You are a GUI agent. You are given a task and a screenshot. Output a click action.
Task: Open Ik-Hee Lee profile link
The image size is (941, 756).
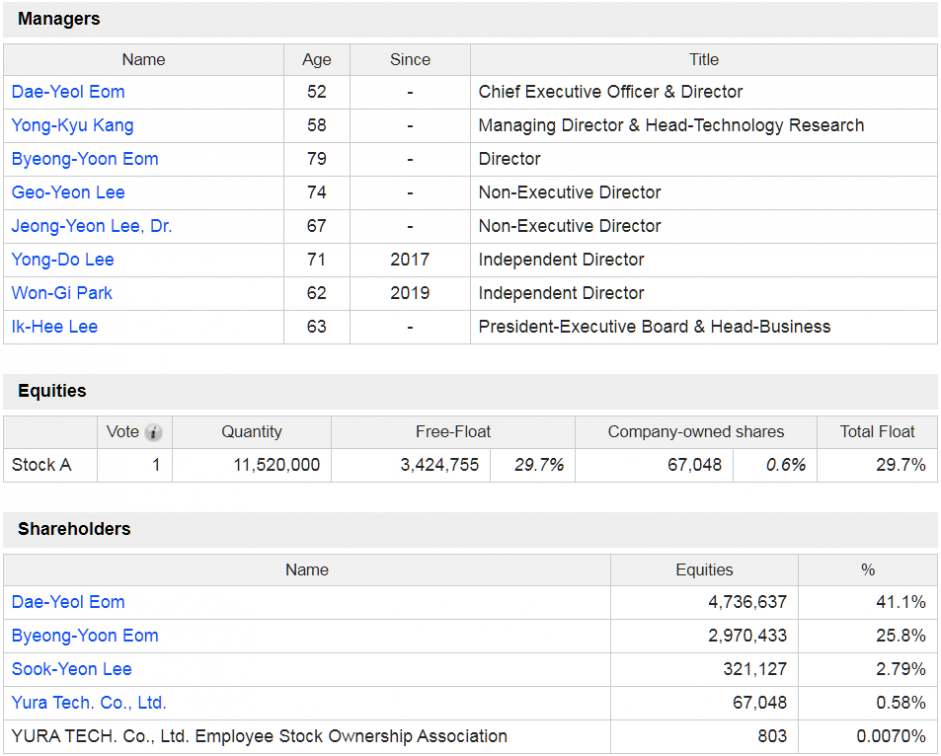pyautogui.click(x=55, y=327)
